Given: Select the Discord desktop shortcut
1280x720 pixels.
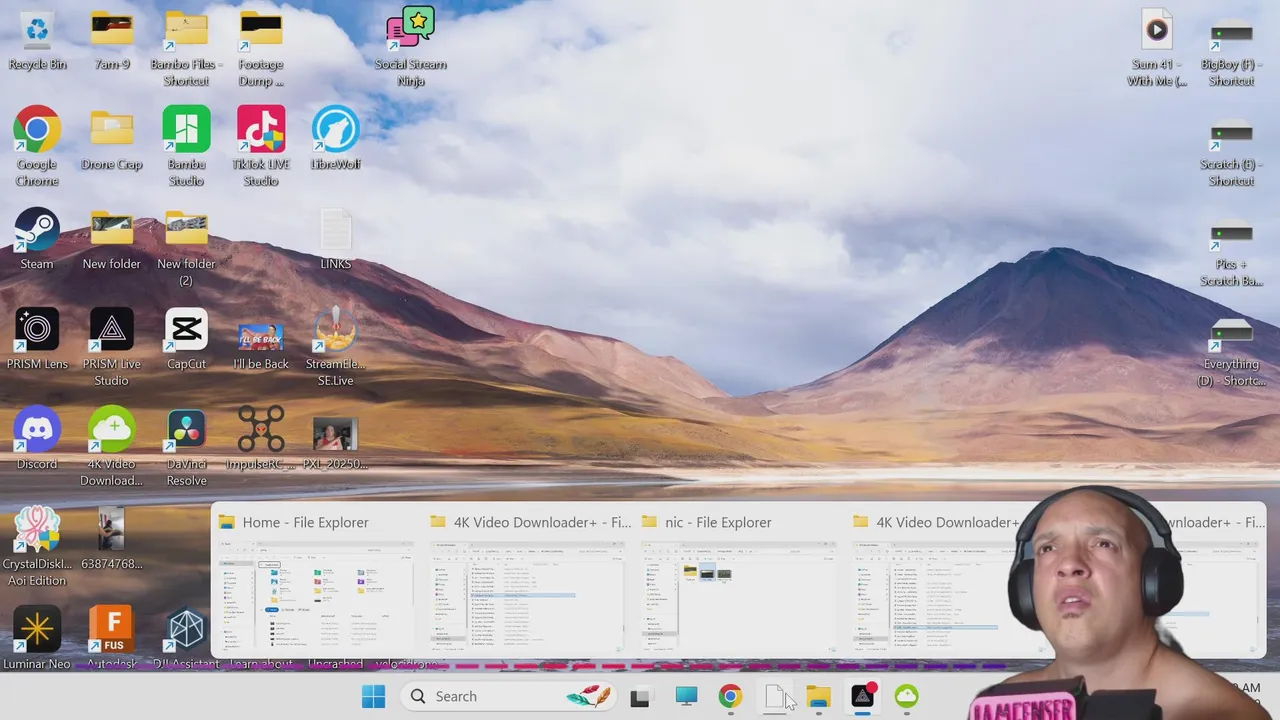Looking at the screenshot, I should click(x=37, y=439).
